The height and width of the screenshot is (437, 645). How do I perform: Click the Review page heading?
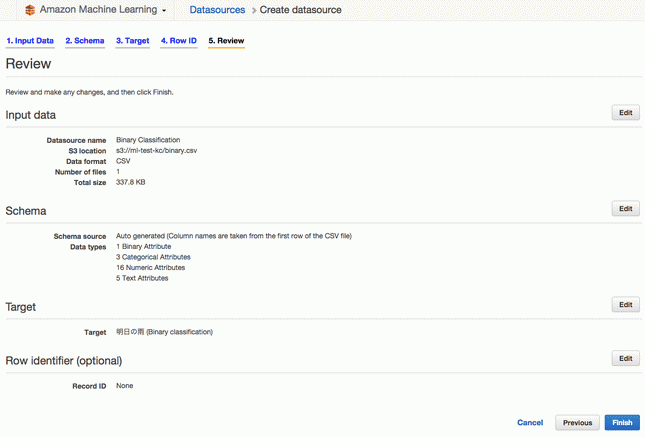pos(28,64)
